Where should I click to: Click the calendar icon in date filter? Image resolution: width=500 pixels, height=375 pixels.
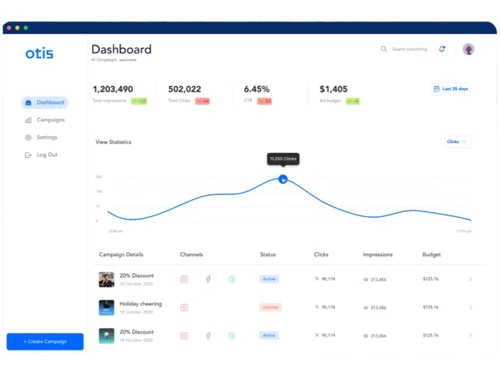click(x=436, y=89)
